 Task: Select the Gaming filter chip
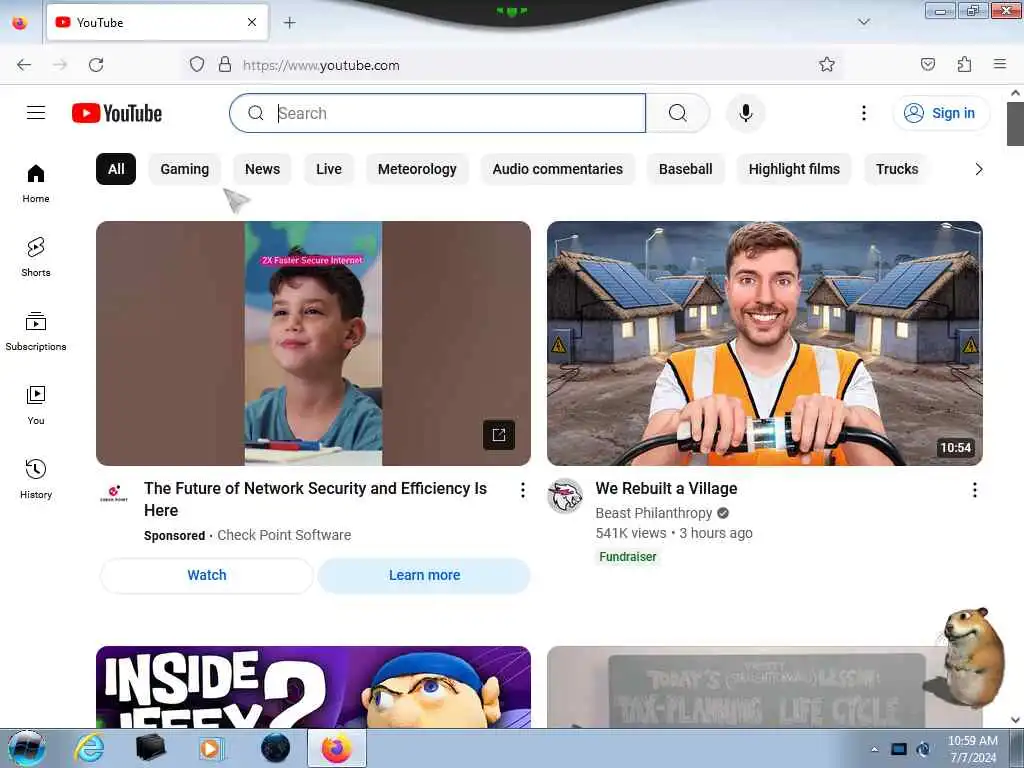tap(185, 169)
